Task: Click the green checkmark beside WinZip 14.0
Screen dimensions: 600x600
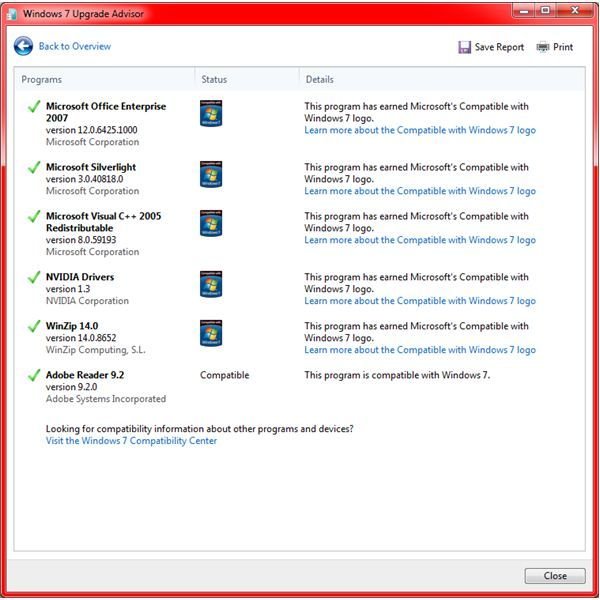Action: pyautogui.click(x=34, y=326)
